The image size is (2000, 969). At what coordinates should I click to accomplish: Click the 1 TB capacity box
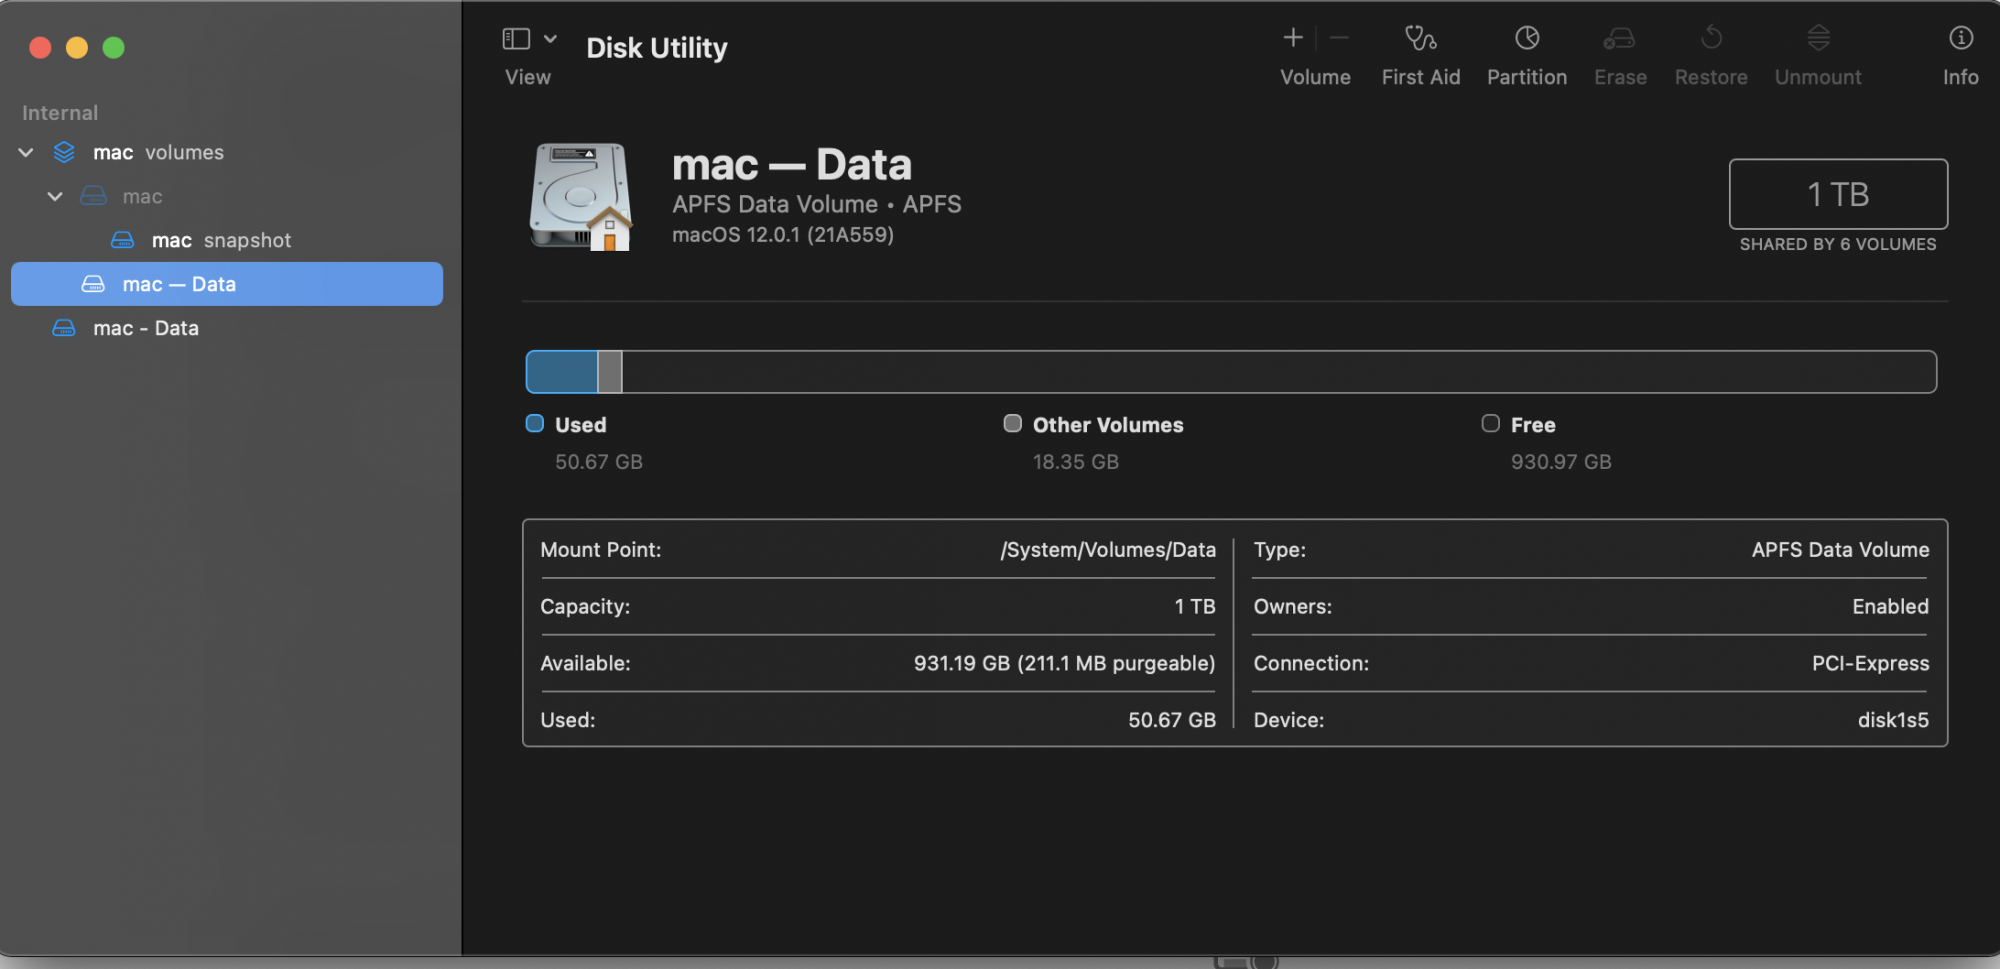[1838, 194]
